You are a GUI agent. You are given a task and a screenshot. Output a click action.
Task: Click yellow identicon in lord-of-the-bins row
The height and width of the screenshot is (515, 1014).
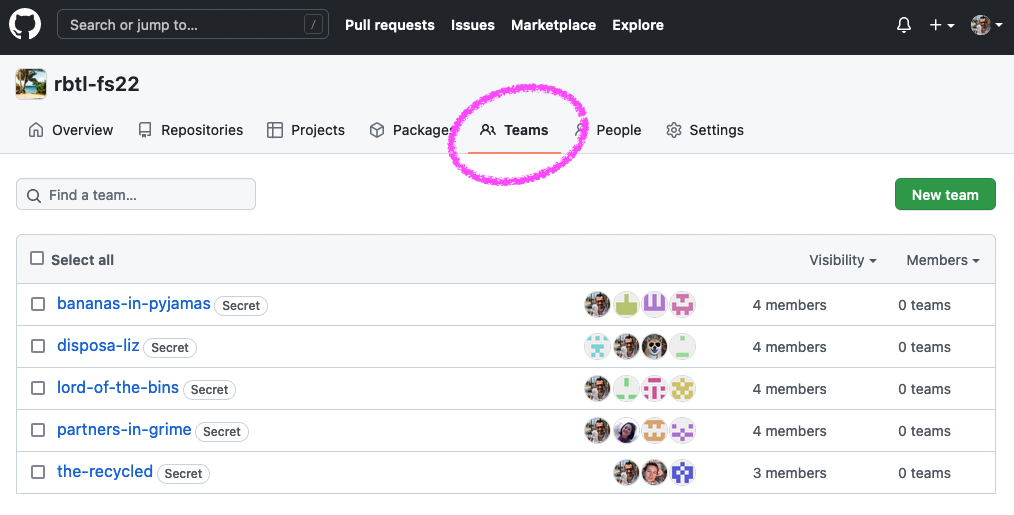682,389
